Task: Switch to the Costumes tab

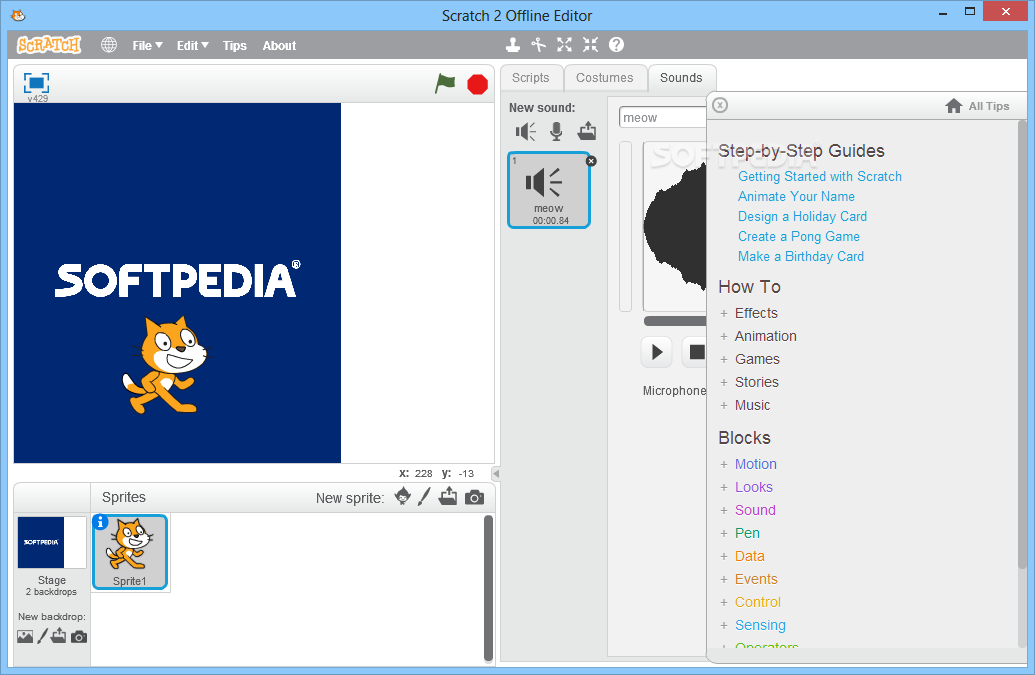Action: coord(605,78)
